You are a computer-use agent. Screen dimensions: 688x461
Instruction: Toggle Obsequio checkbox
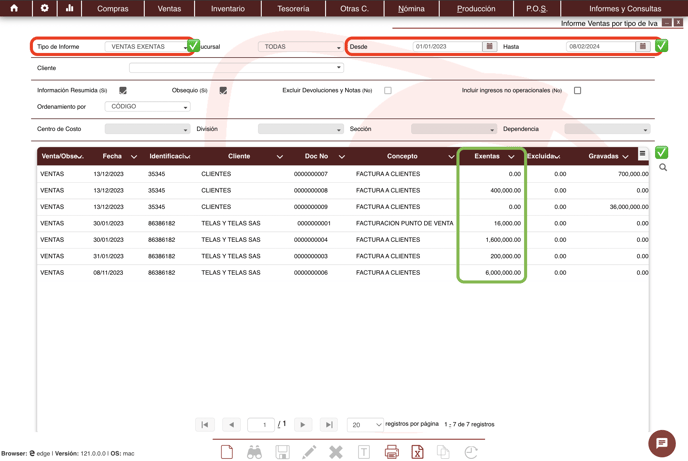coord(223,90)
